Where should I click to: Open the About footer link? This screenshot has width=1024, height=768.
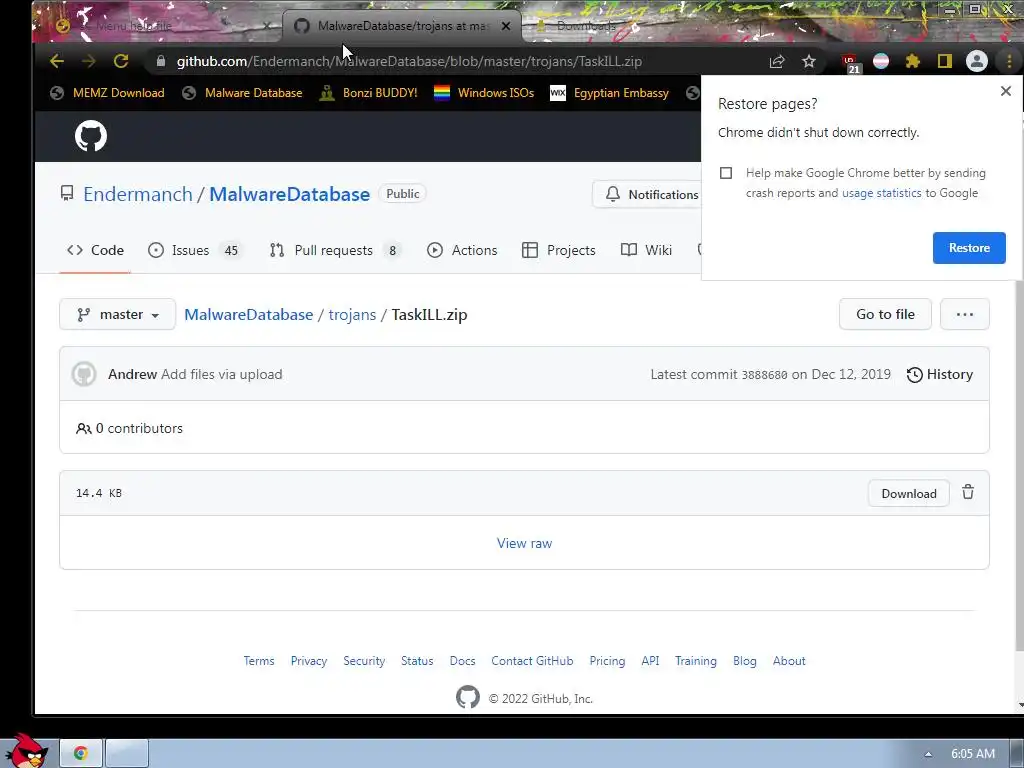point(789,661)
